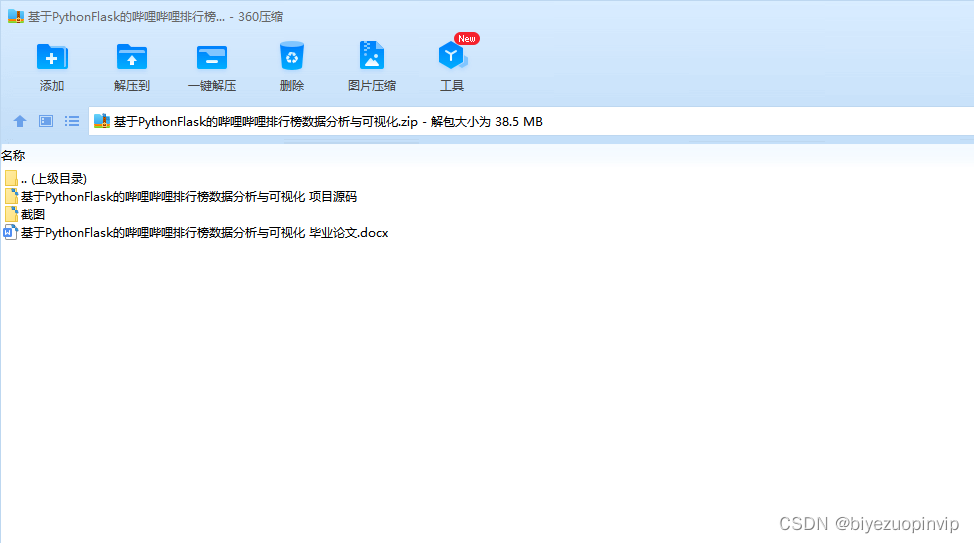Select the 截图 folder row

24,214
